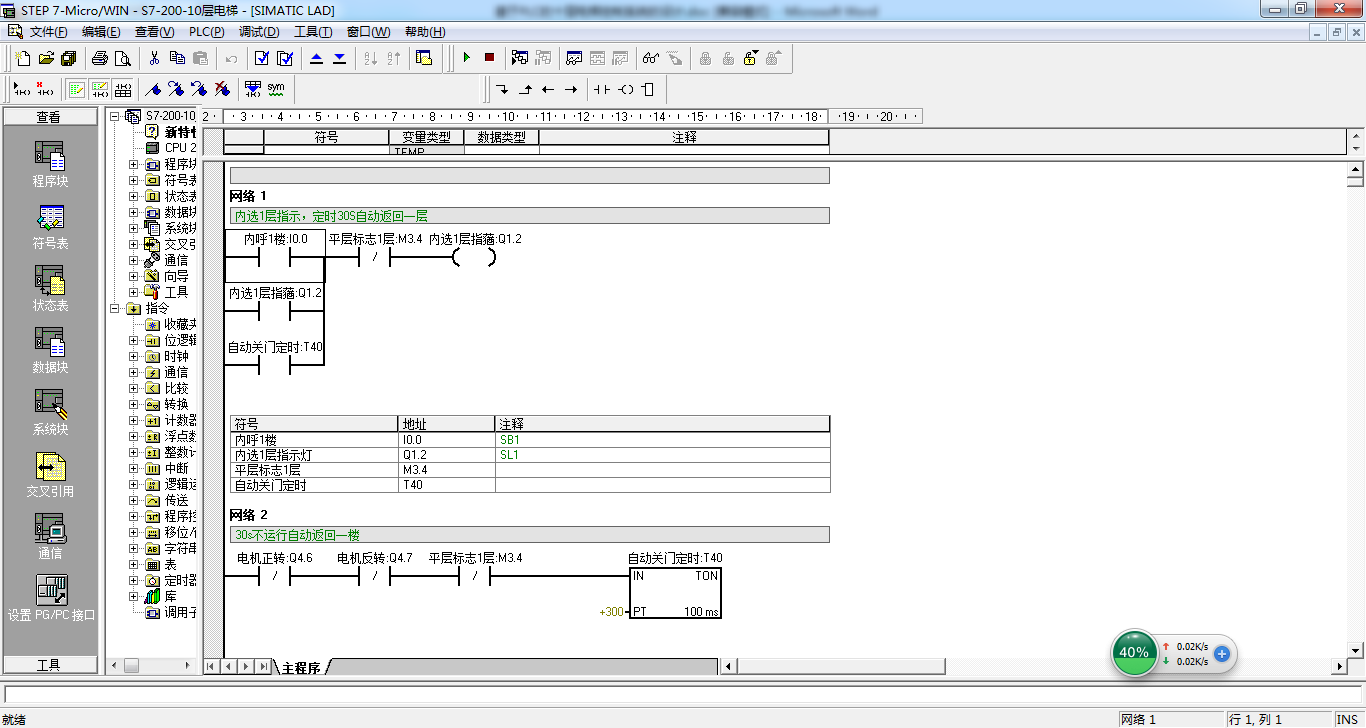
Task: Click the chart status icon
Action: click(x=574, y=58)
